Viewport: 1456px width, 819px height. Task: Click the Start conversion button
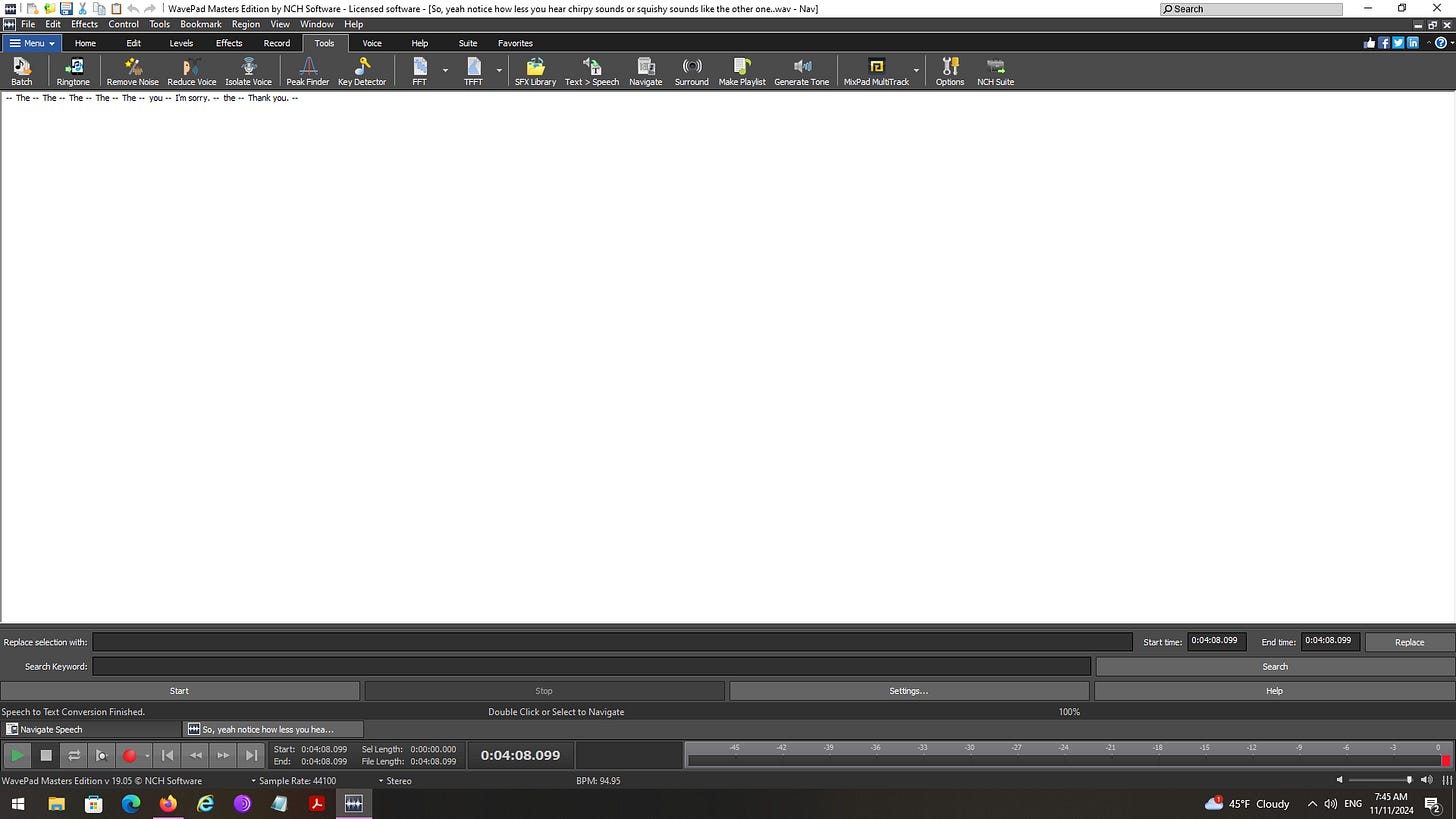[x=180, y=691]
